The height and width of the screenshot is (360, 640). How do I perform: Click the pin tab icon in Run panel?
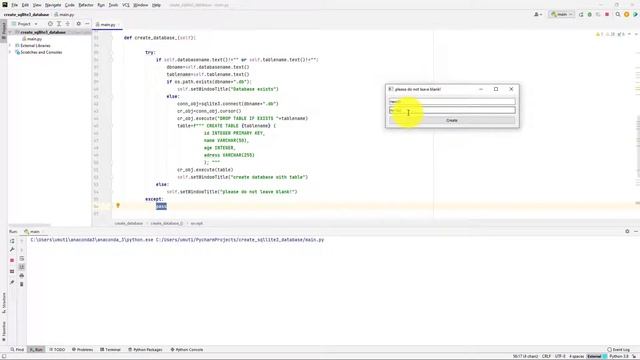click(x=12, y=282)
